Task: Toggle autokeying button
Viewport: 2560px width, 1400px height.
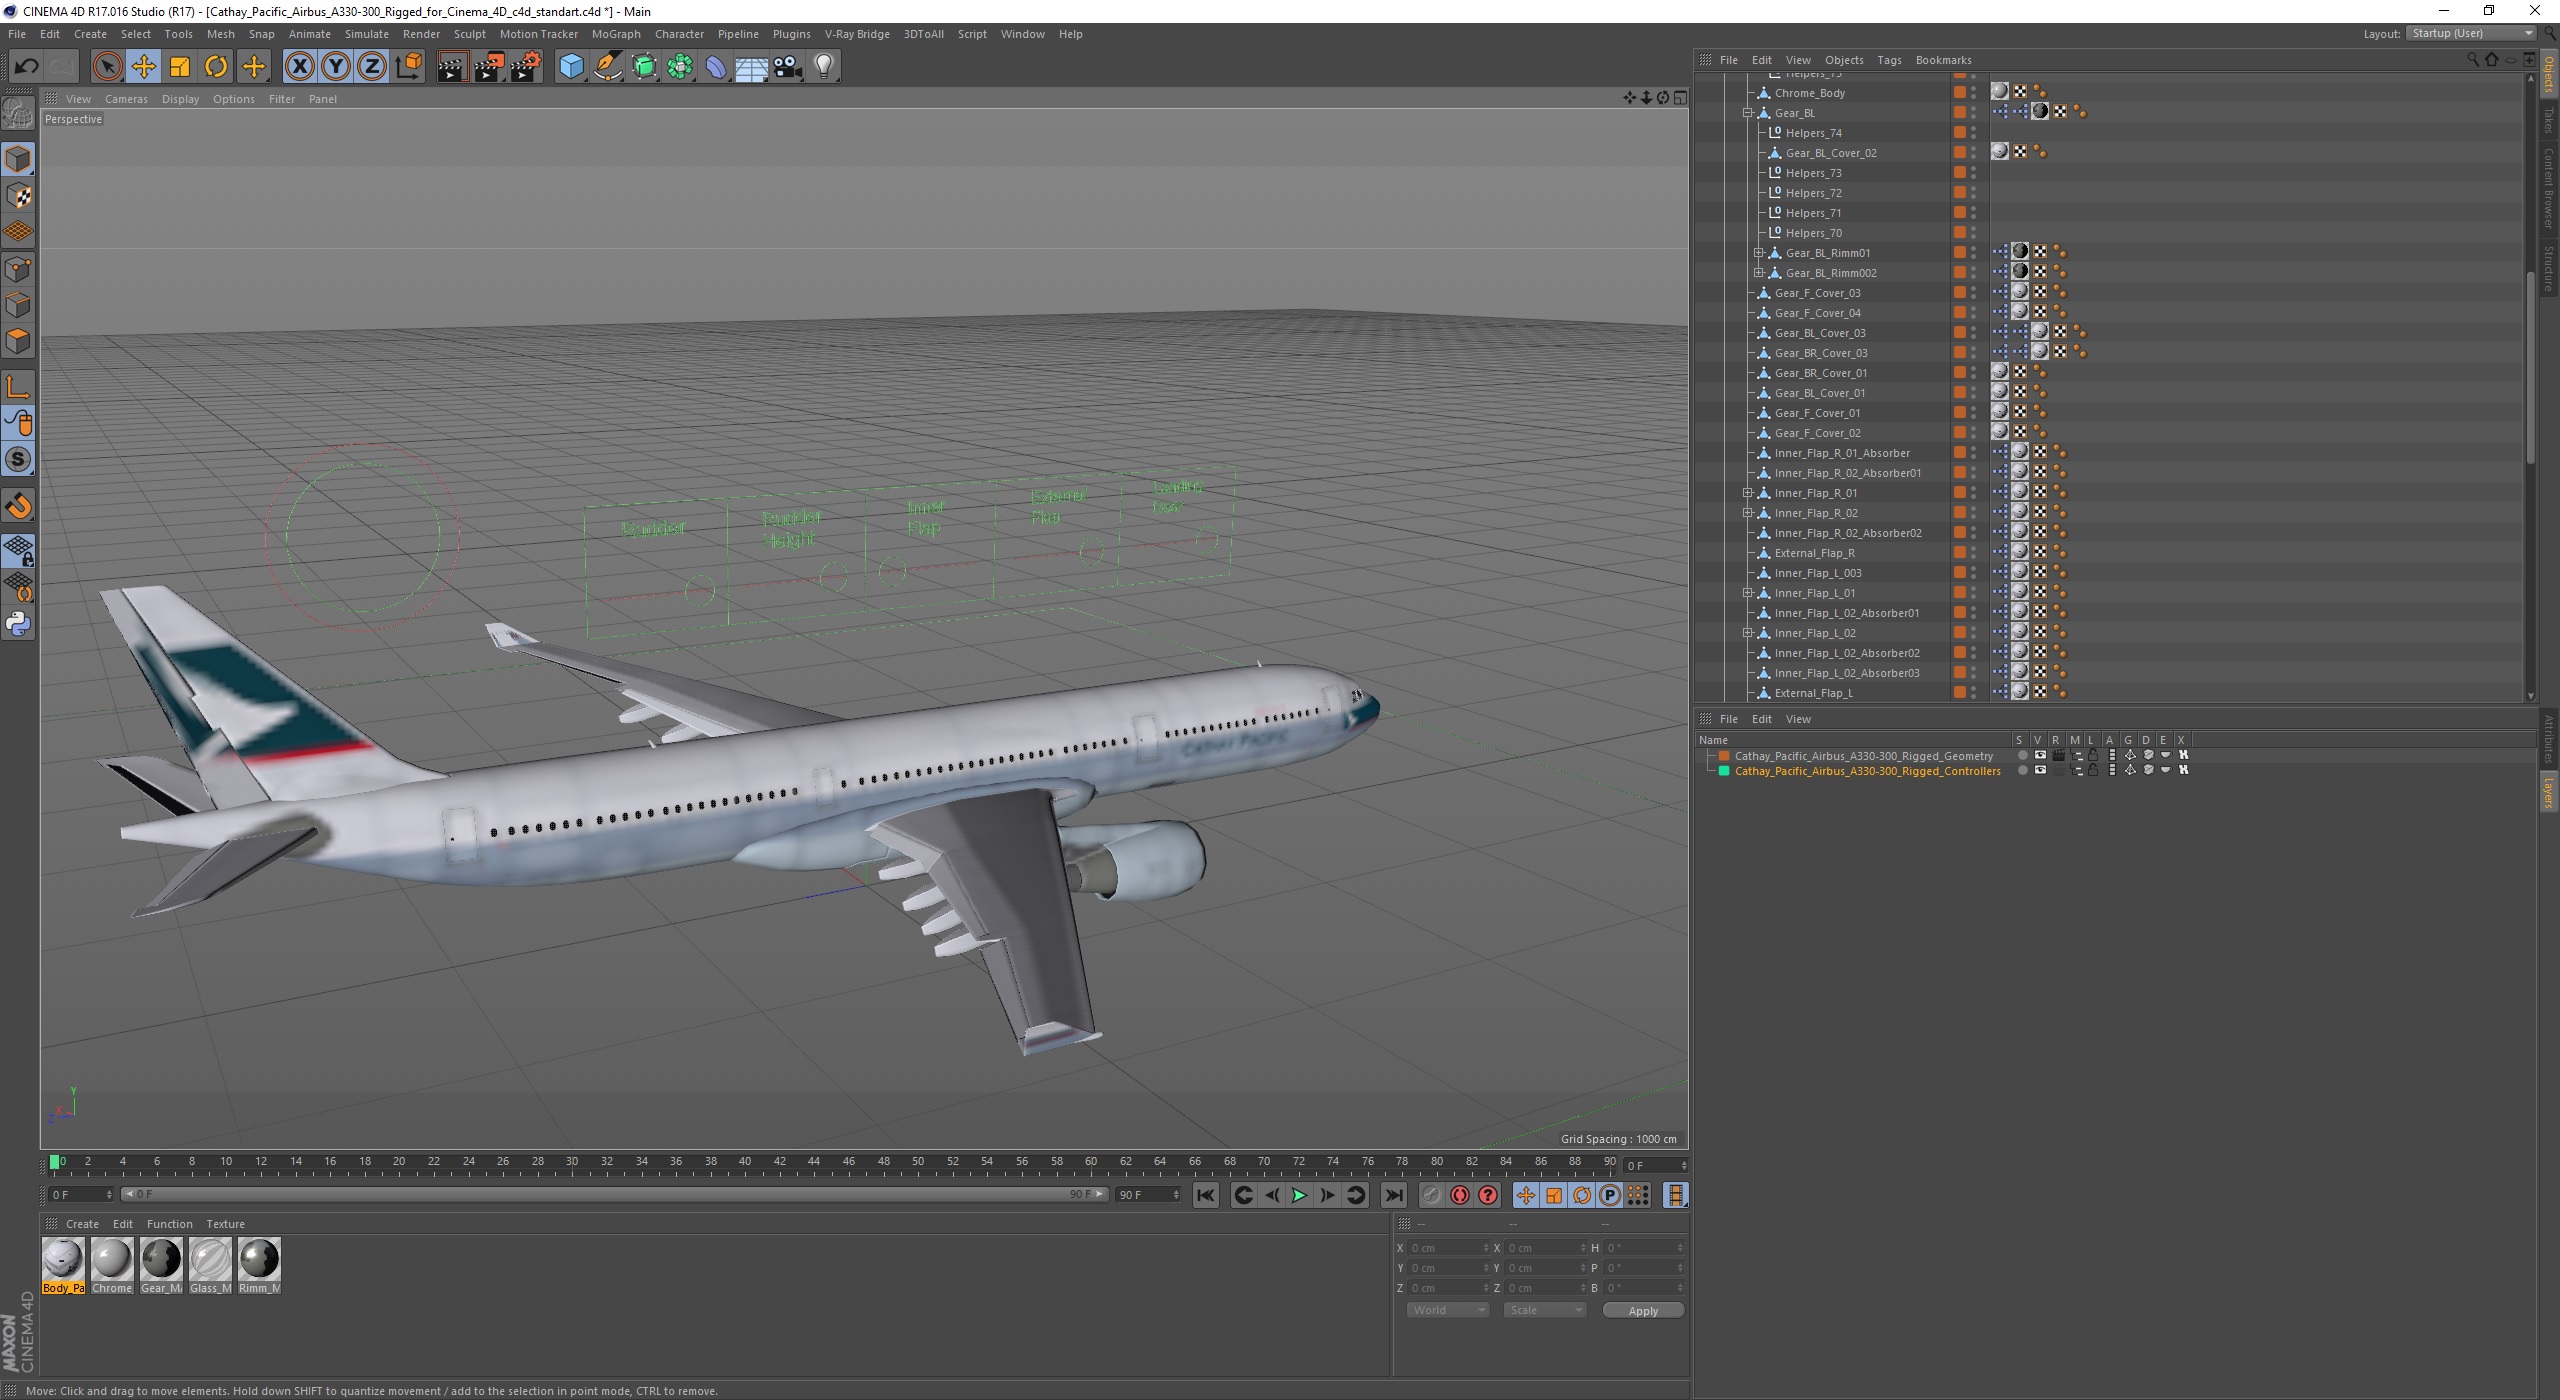Action: click(1460, 1195)
